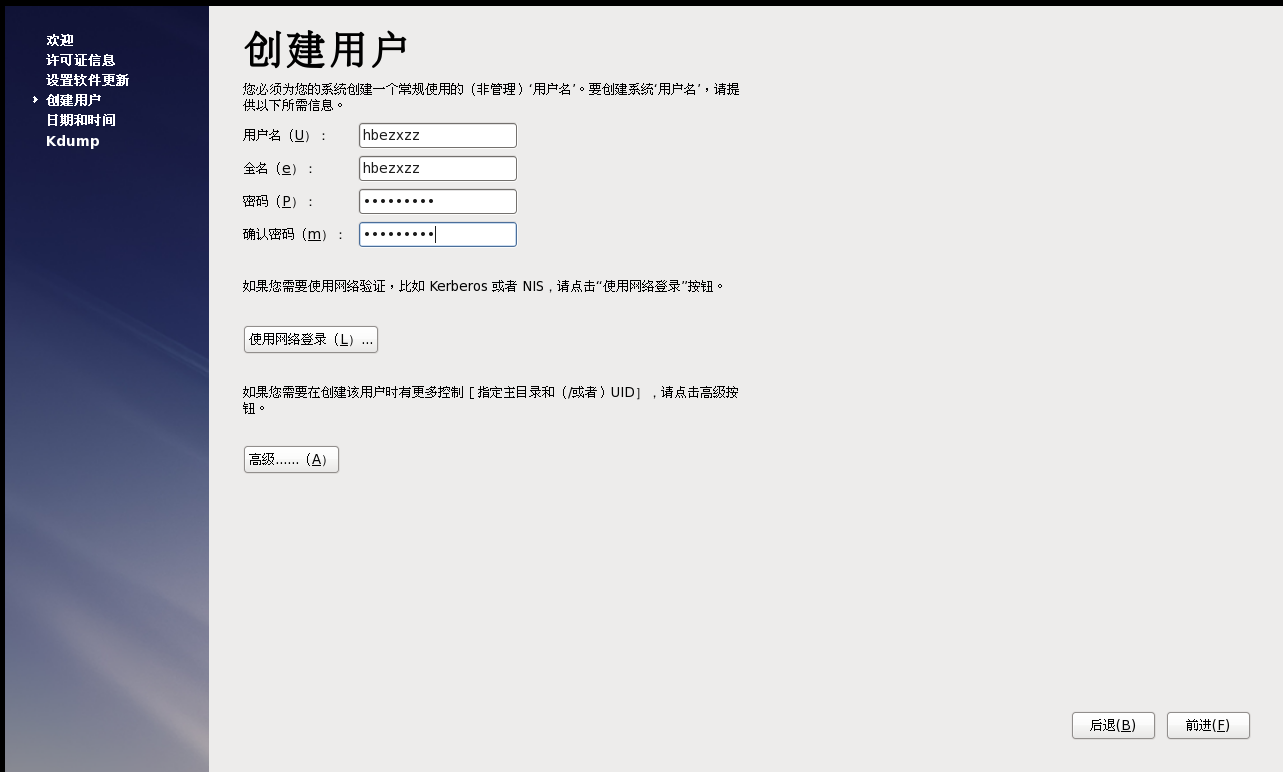Jump to the 日期和时间 step

click(x=79, y=120)
